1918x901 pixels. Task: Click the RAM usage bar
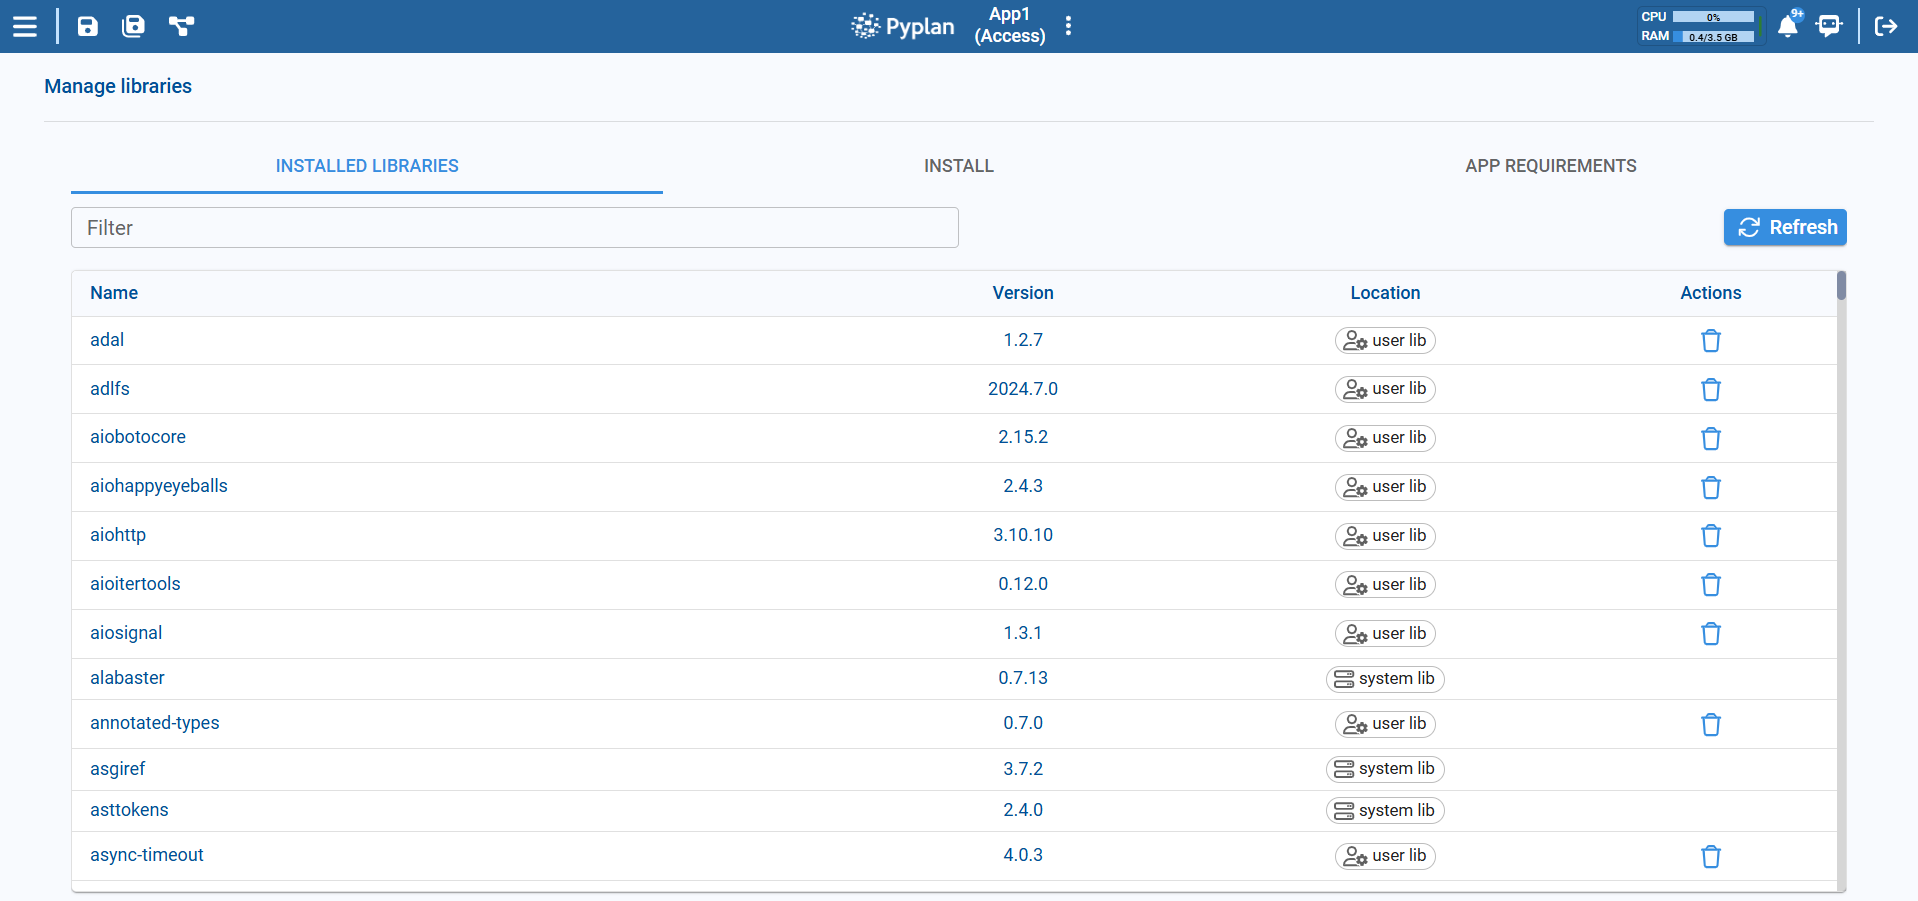click(1713, 37)
